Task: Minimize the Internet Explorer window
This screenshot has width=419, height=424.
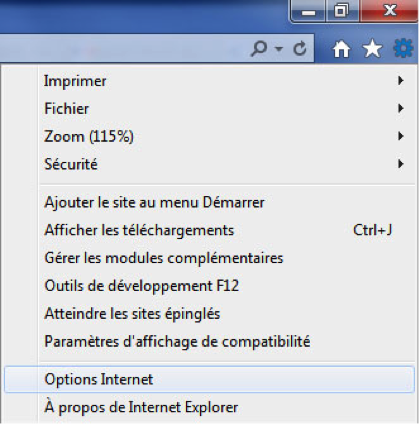Action: (308, 11)
